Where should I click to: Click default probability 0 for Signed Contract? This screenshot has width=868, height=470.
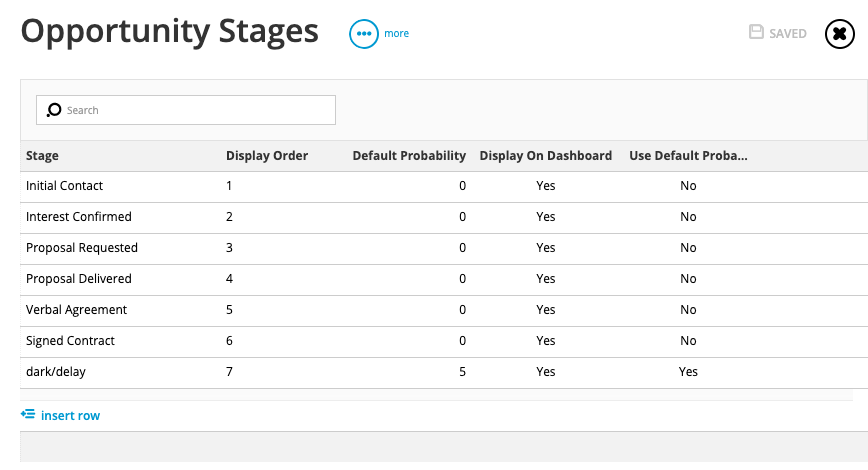pos(462,340)
